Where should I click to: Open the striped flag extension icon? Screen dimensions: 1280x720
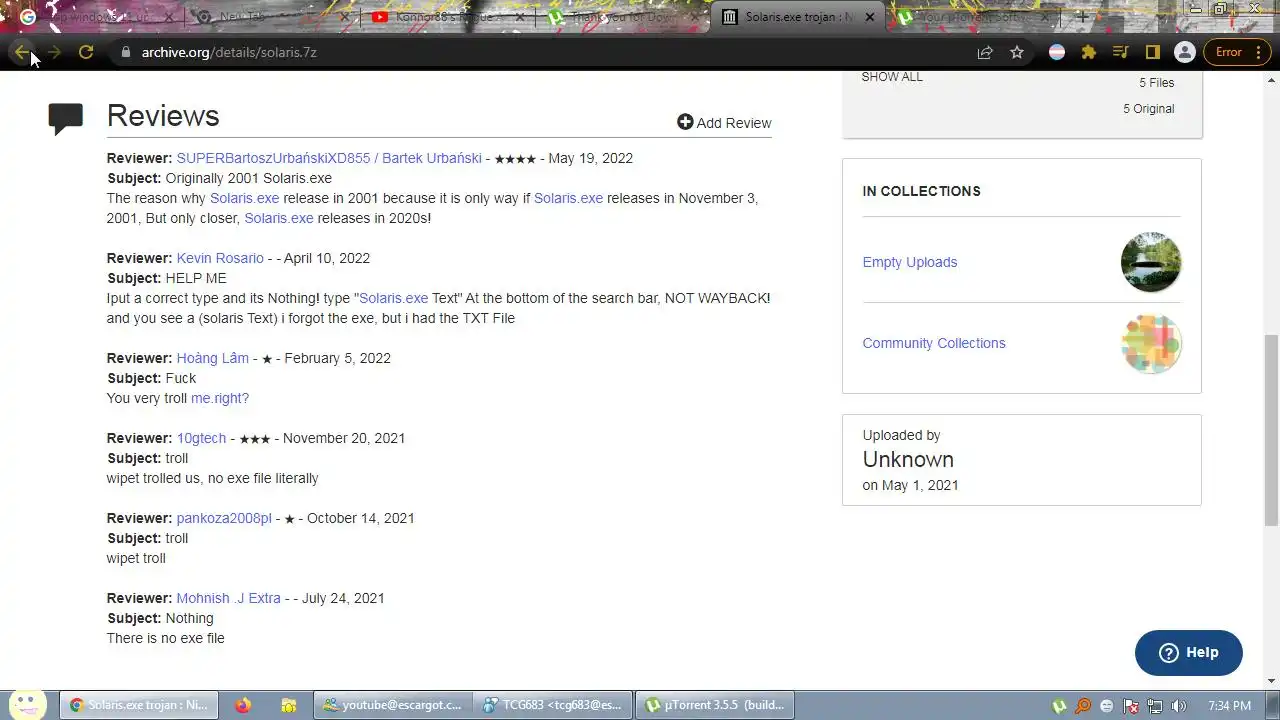pos(1057,52)
